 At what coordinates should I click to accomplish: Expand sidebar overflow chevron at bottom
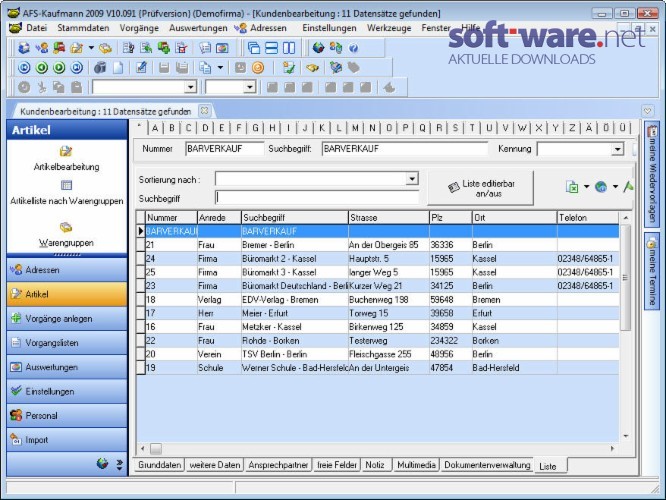coord(119,464)
